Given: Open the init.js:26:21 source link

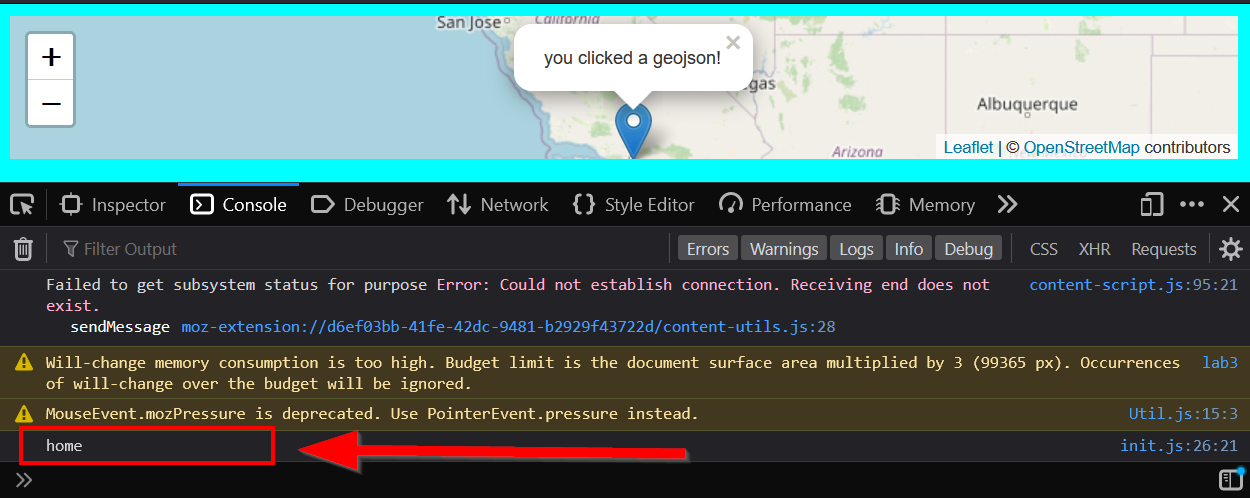Looking at the screenshot, I should tap(1178, 446).
